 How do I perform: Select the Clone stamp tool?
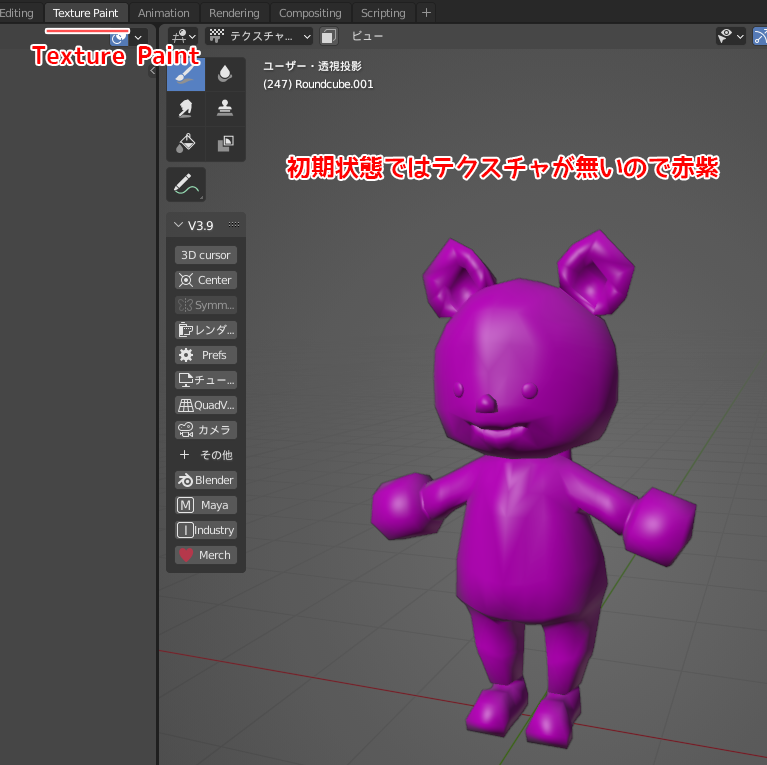(x=225, y=109)
